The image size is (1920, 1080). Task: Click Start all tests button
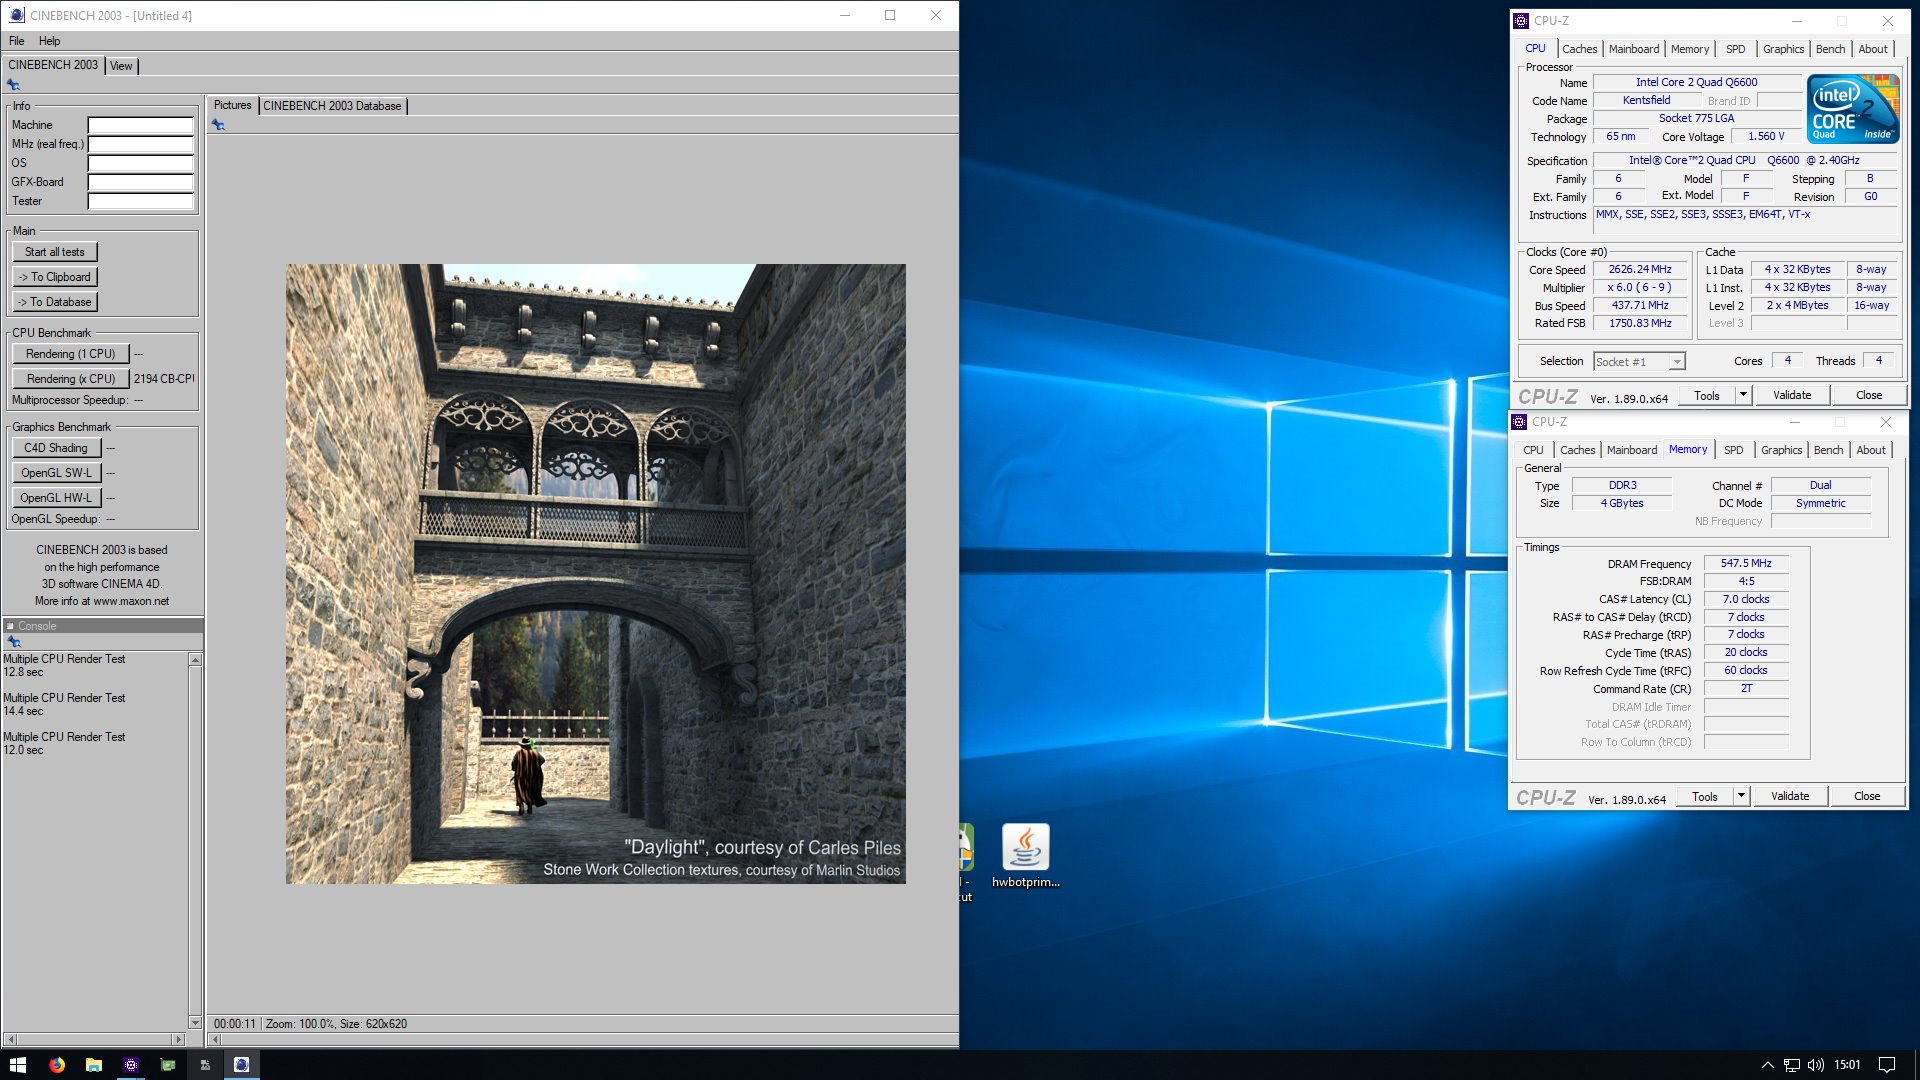coord(55,252)
